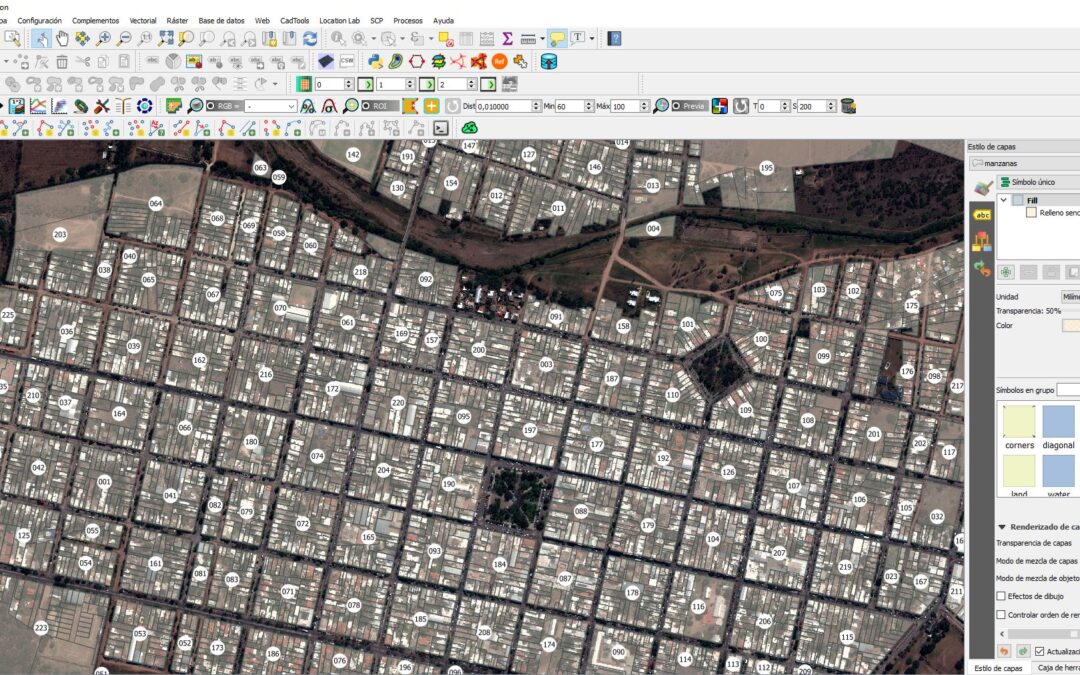Open the Configuración menu
This screenshot has height=675, width=1080.
pyautogui.click(x=39, y=21)
